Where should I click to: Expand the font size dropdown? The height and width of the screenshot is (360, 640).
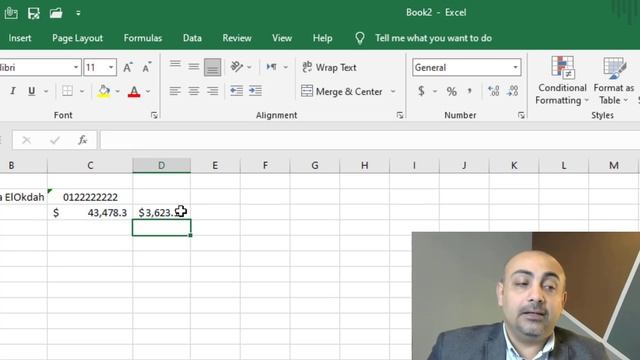point(111,67)
